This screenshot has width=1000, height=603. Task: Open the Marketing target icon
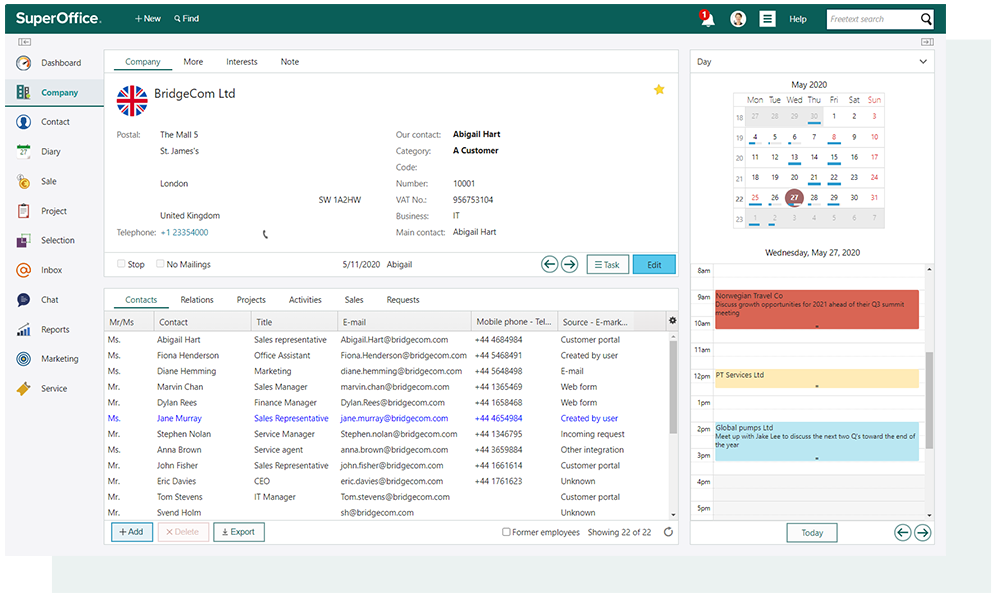coord(23,359)
